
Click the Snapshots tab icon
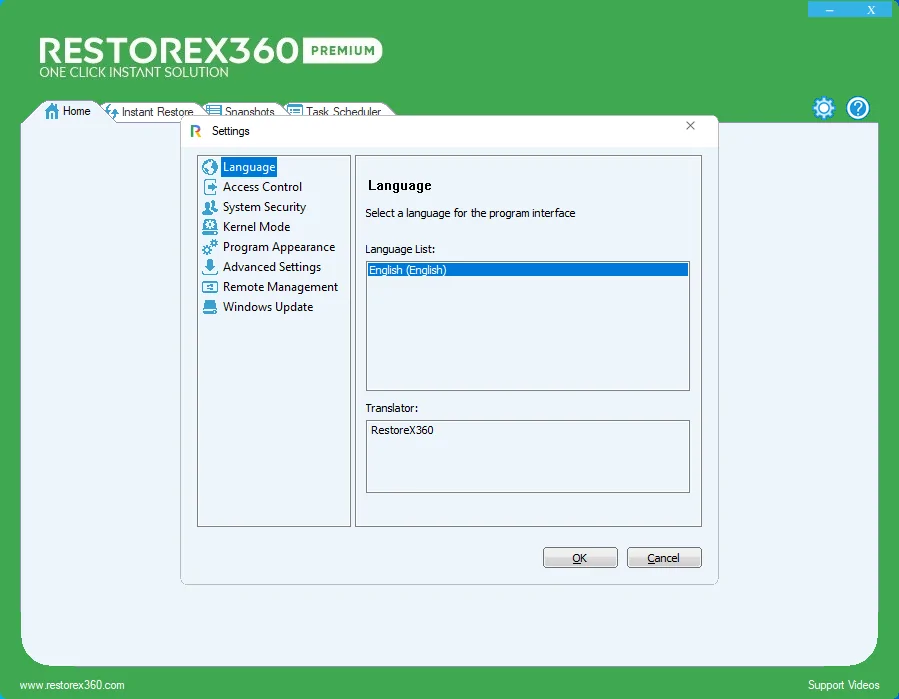click(x=213, y=110)
